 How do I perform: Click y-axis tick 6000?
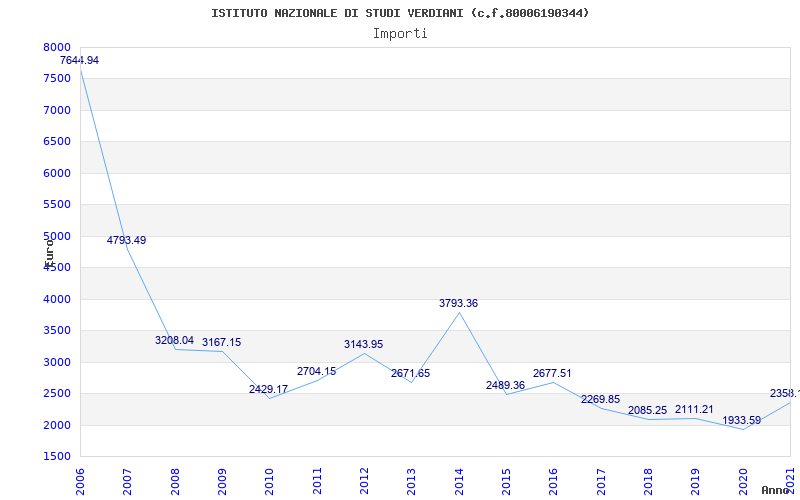pyautogui.click(x=57, y=173)
